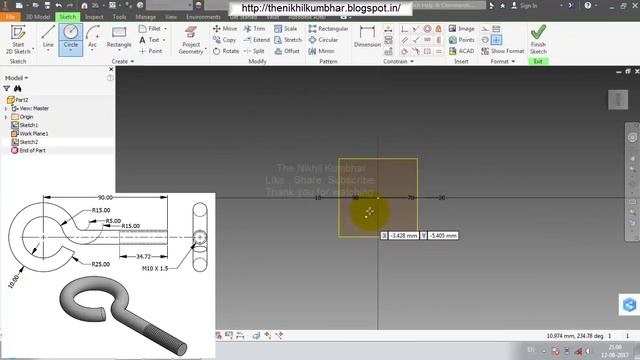
Task: Expand the Constrain panel dropdown
Action: [399, 61]
